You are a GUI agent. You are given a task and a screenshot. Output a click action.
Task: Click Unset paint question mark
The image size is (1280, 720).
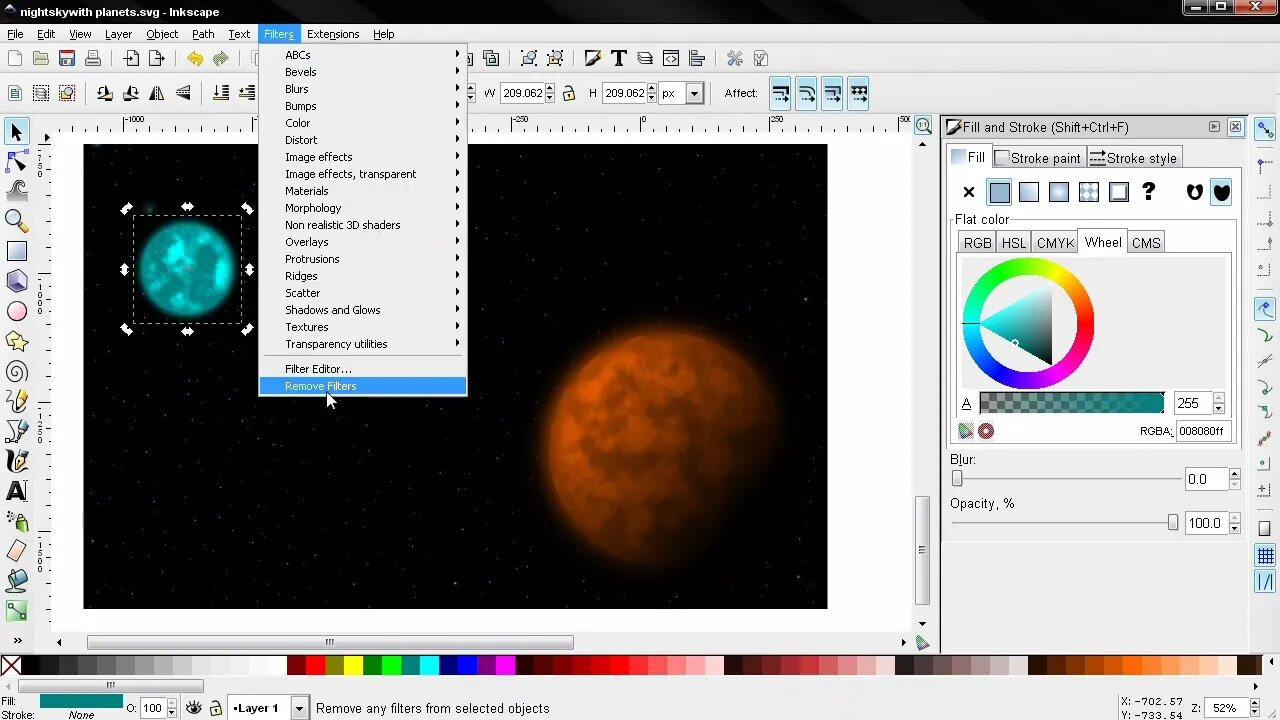(x=1148, y=192)
